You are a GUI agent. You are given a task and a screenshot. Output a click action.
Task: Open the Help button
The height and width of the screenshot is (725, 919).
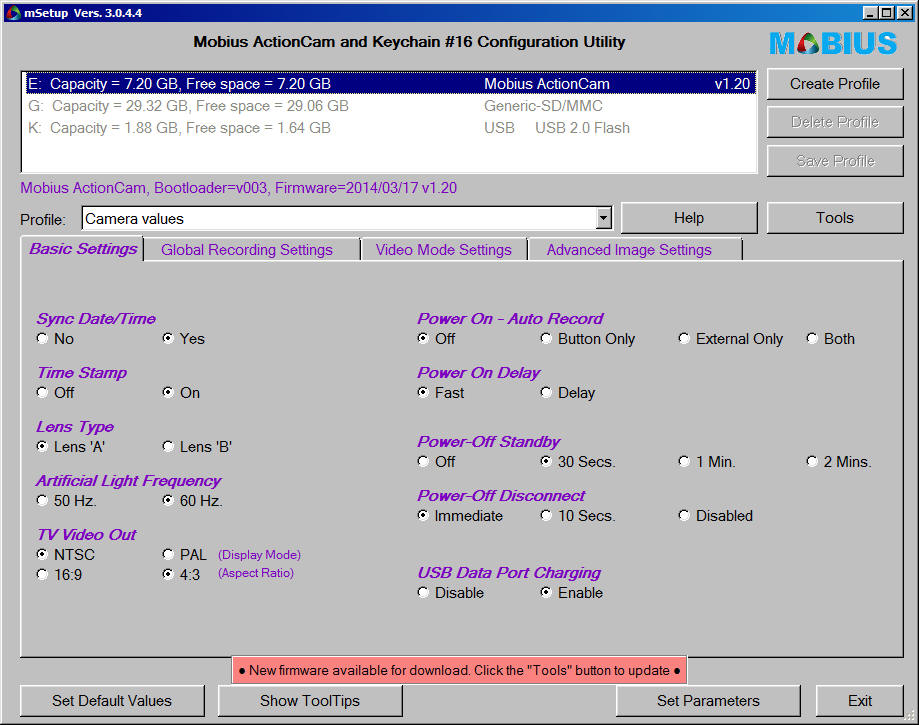point(689,218)
